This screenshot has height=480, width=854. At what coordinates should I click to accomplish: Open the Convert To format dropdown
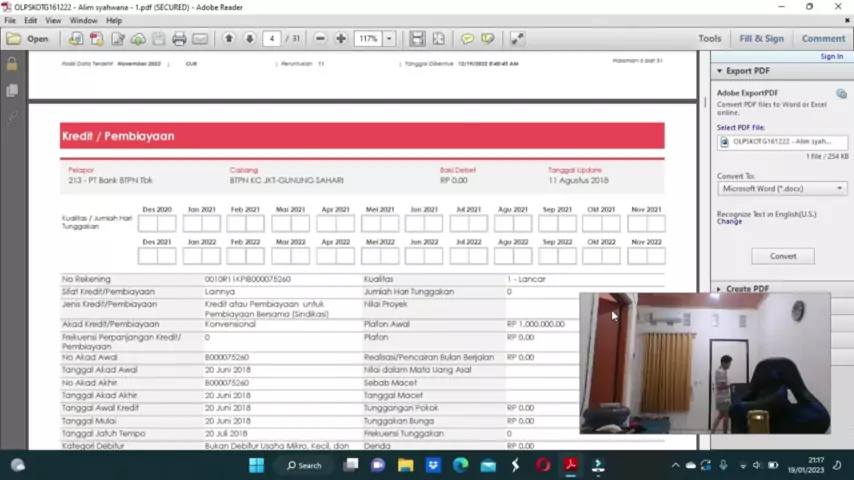(782, 188)
